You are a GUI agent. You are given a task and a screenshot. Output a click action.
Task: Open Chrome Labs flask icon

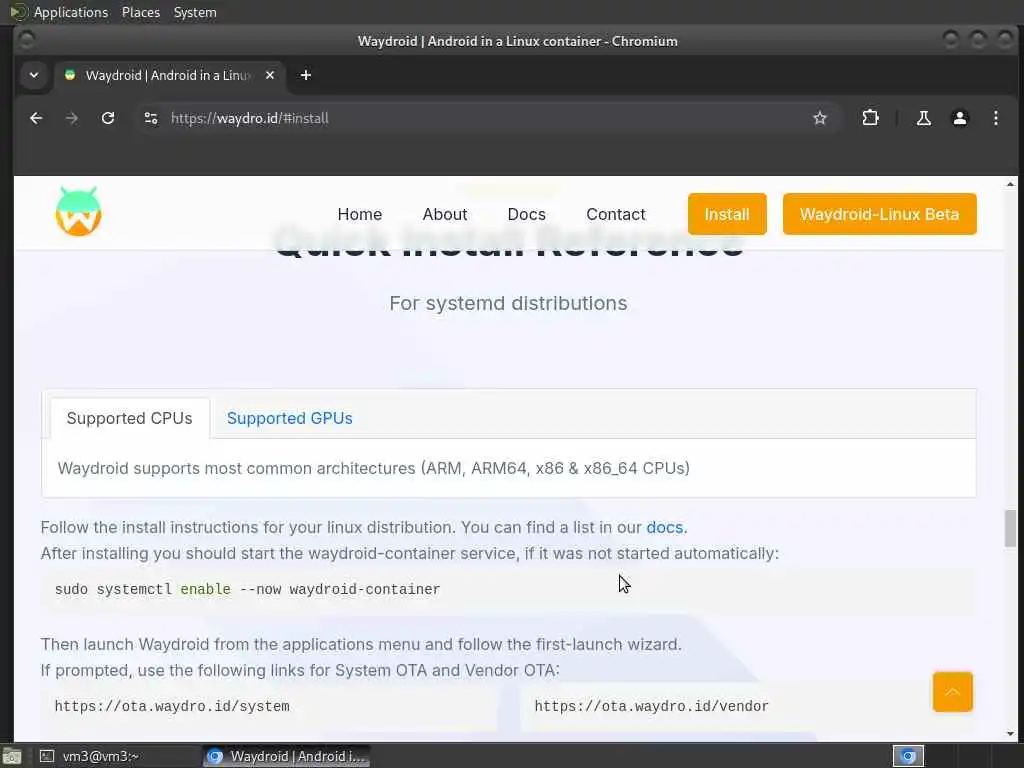(x=923, y=118)
